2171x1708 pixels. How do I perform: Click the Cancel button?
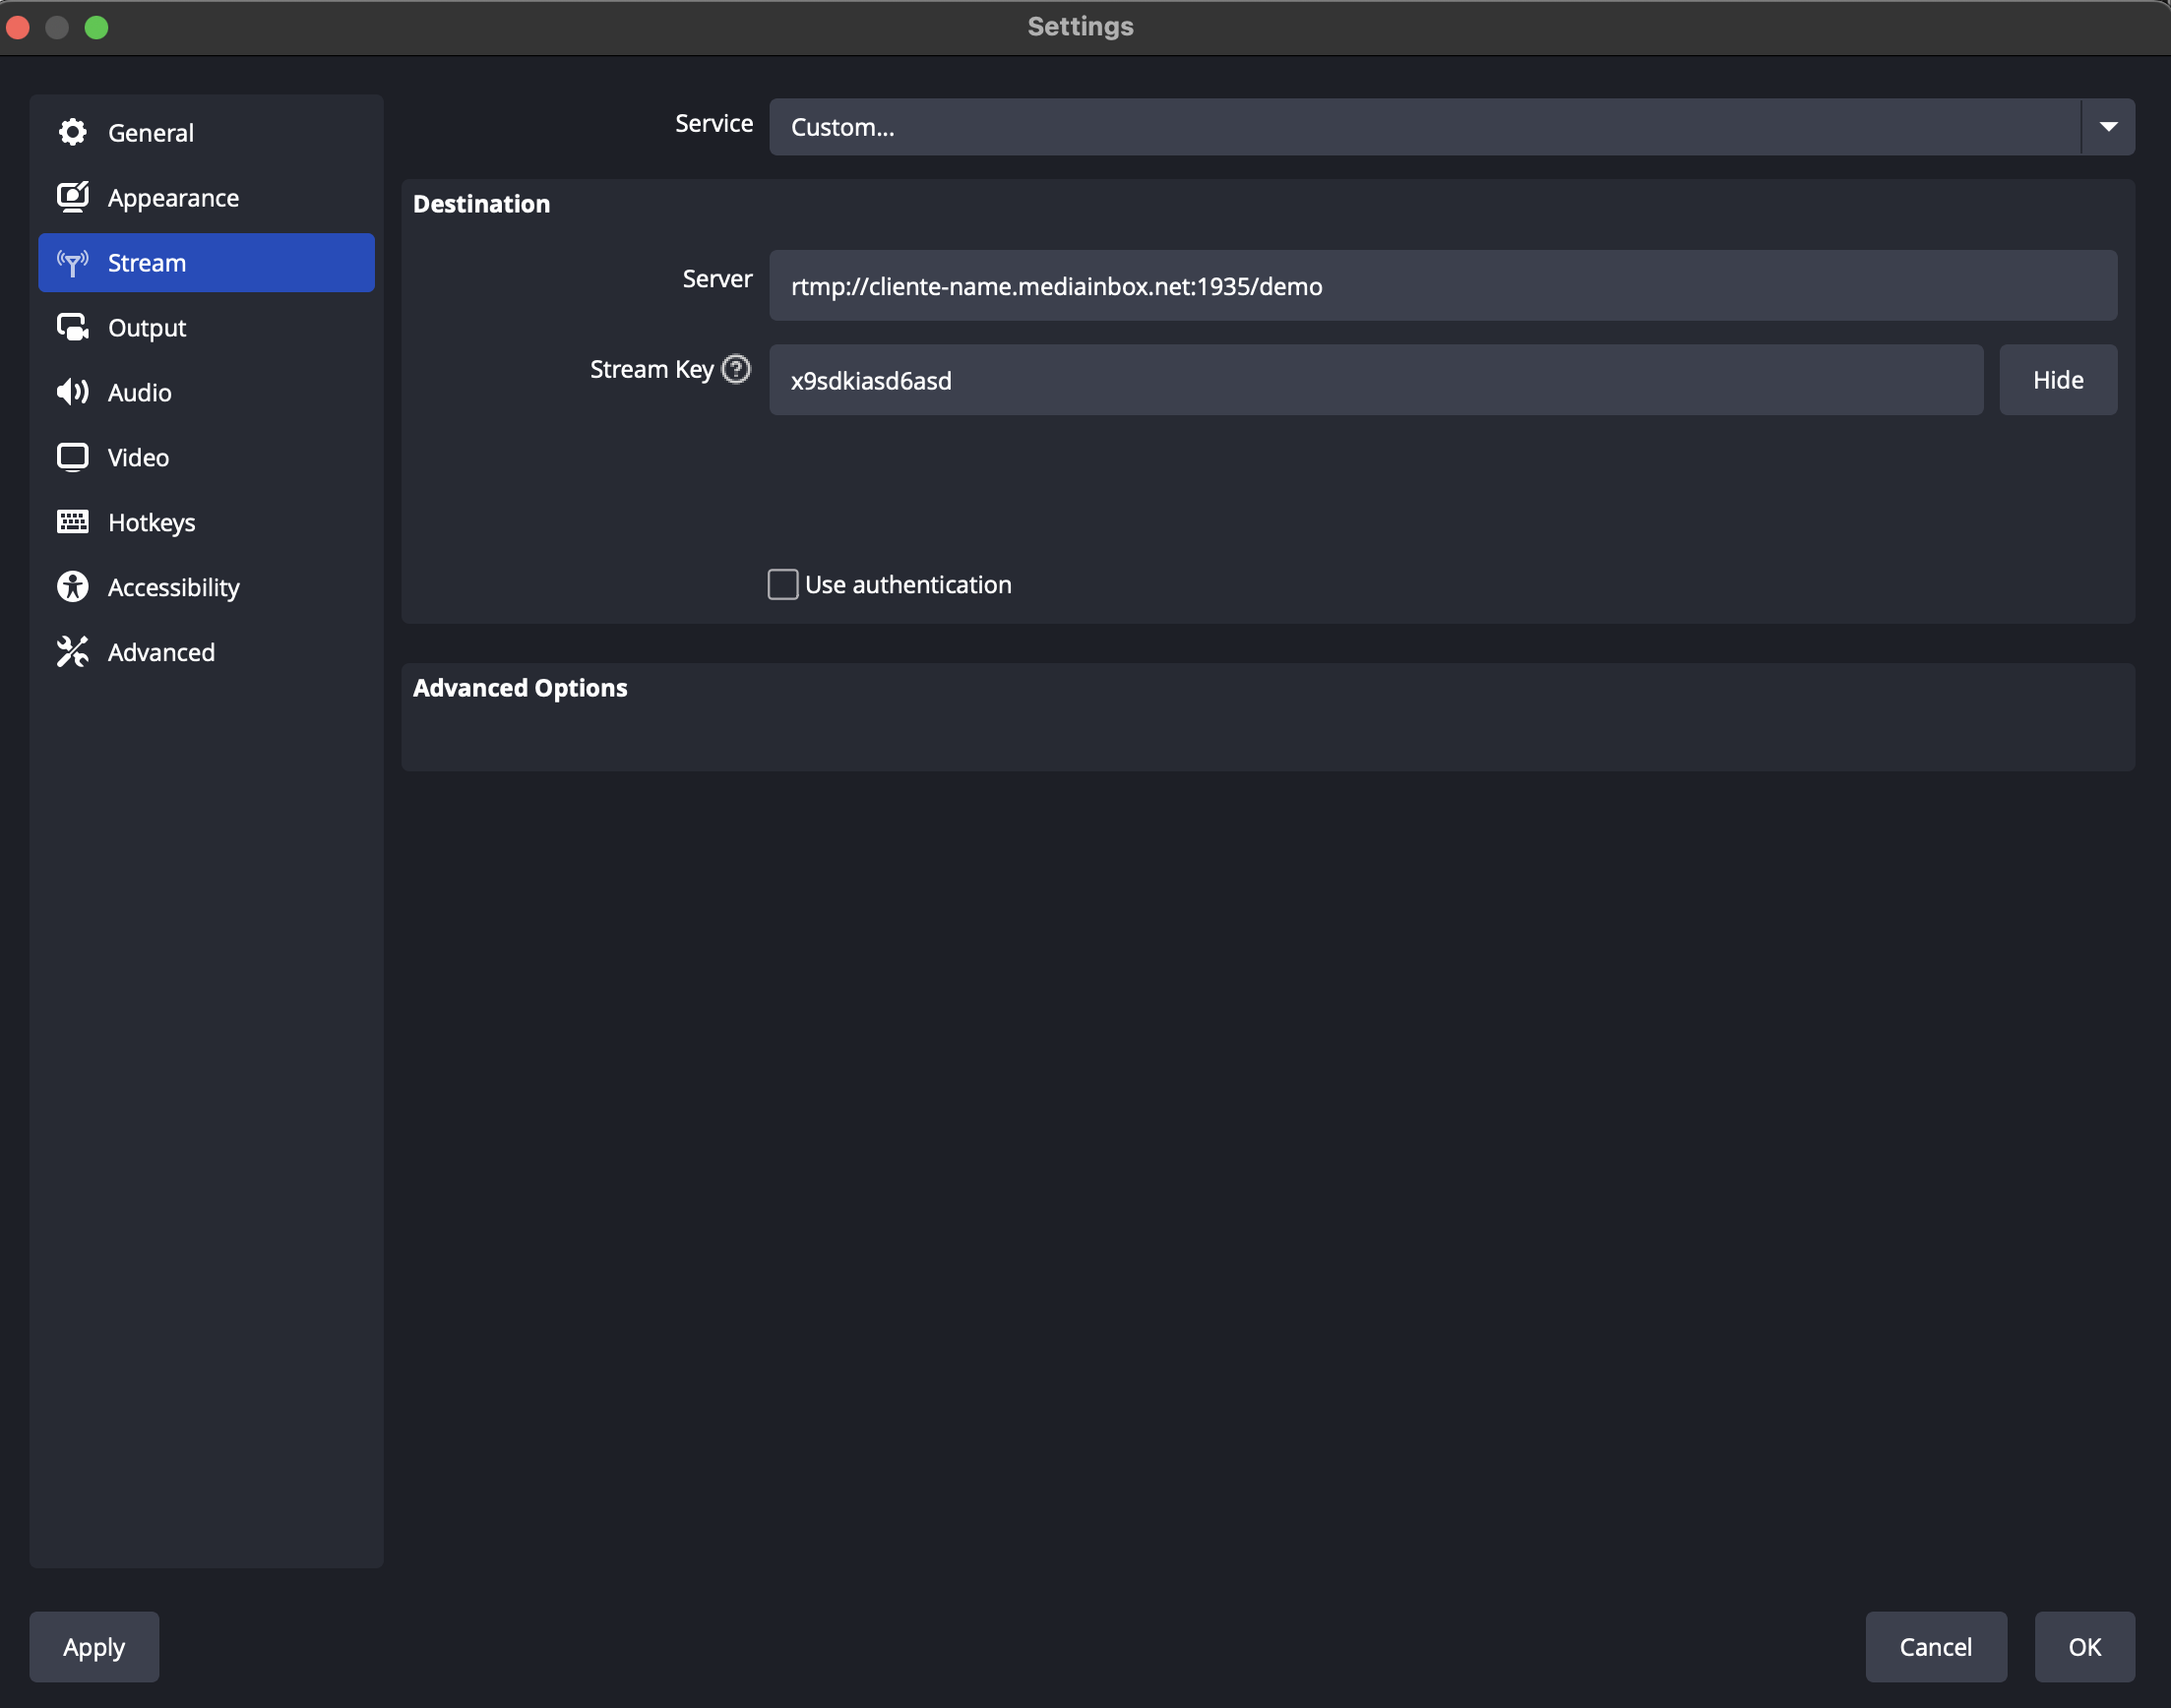click(1935, 1646)
